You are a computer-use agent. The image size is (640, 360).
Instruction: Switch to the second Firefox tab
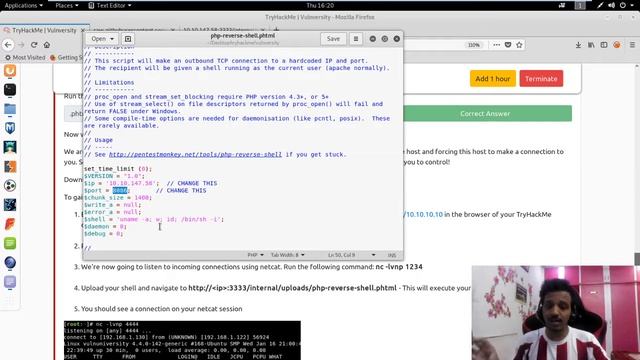[x=133, y=30]
